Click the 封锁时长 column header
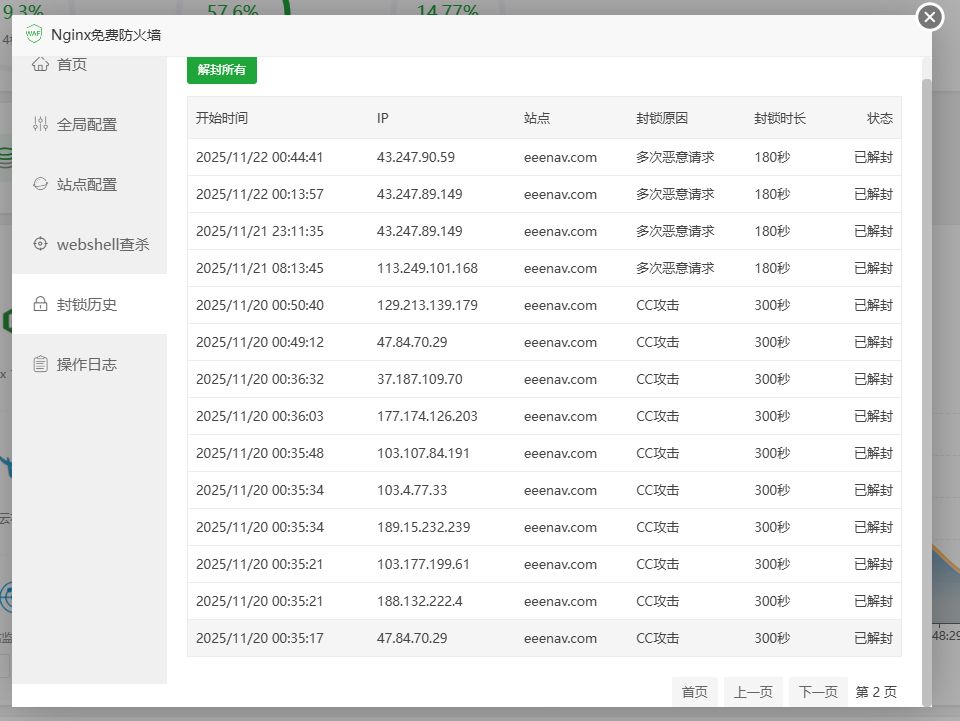Screen dimensions: 960x721 [x=780, y=118]
